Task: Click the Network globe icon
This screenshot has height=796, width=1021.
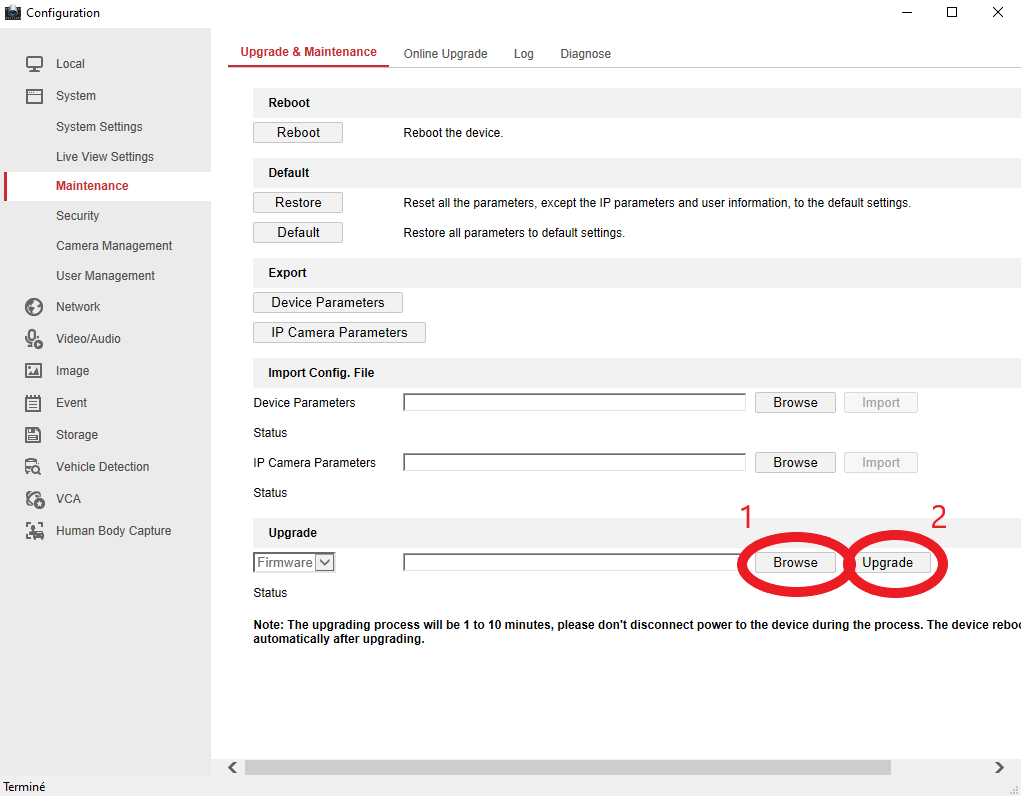Action: (34, 307)
